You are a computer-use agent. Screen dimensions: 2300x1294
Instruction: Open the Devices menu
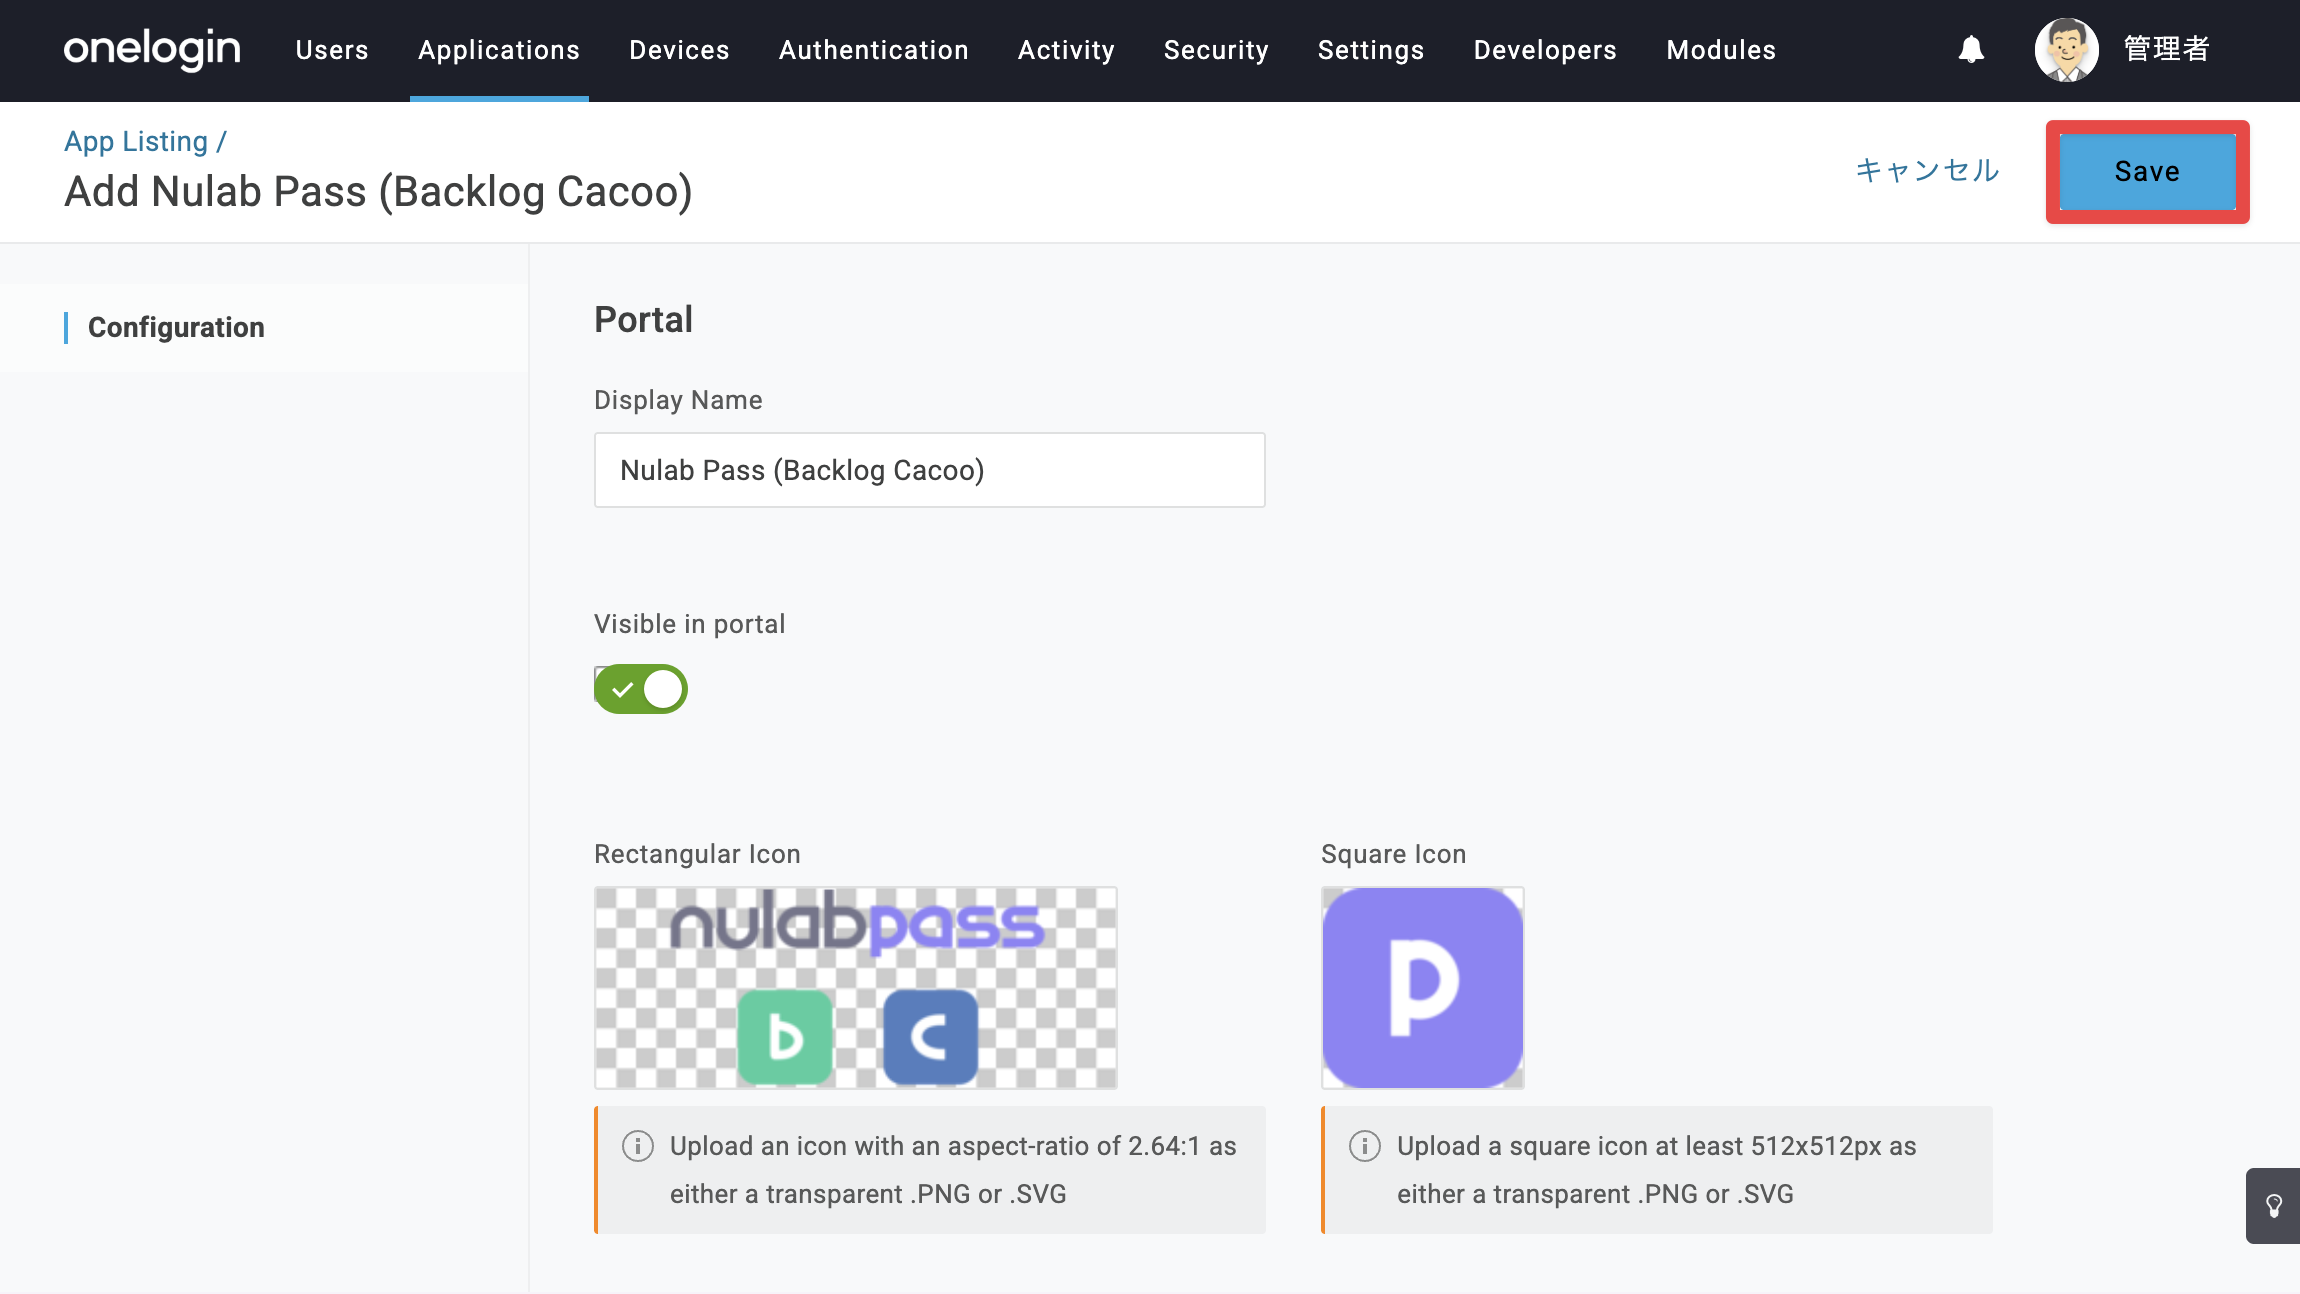pos(679,50)
